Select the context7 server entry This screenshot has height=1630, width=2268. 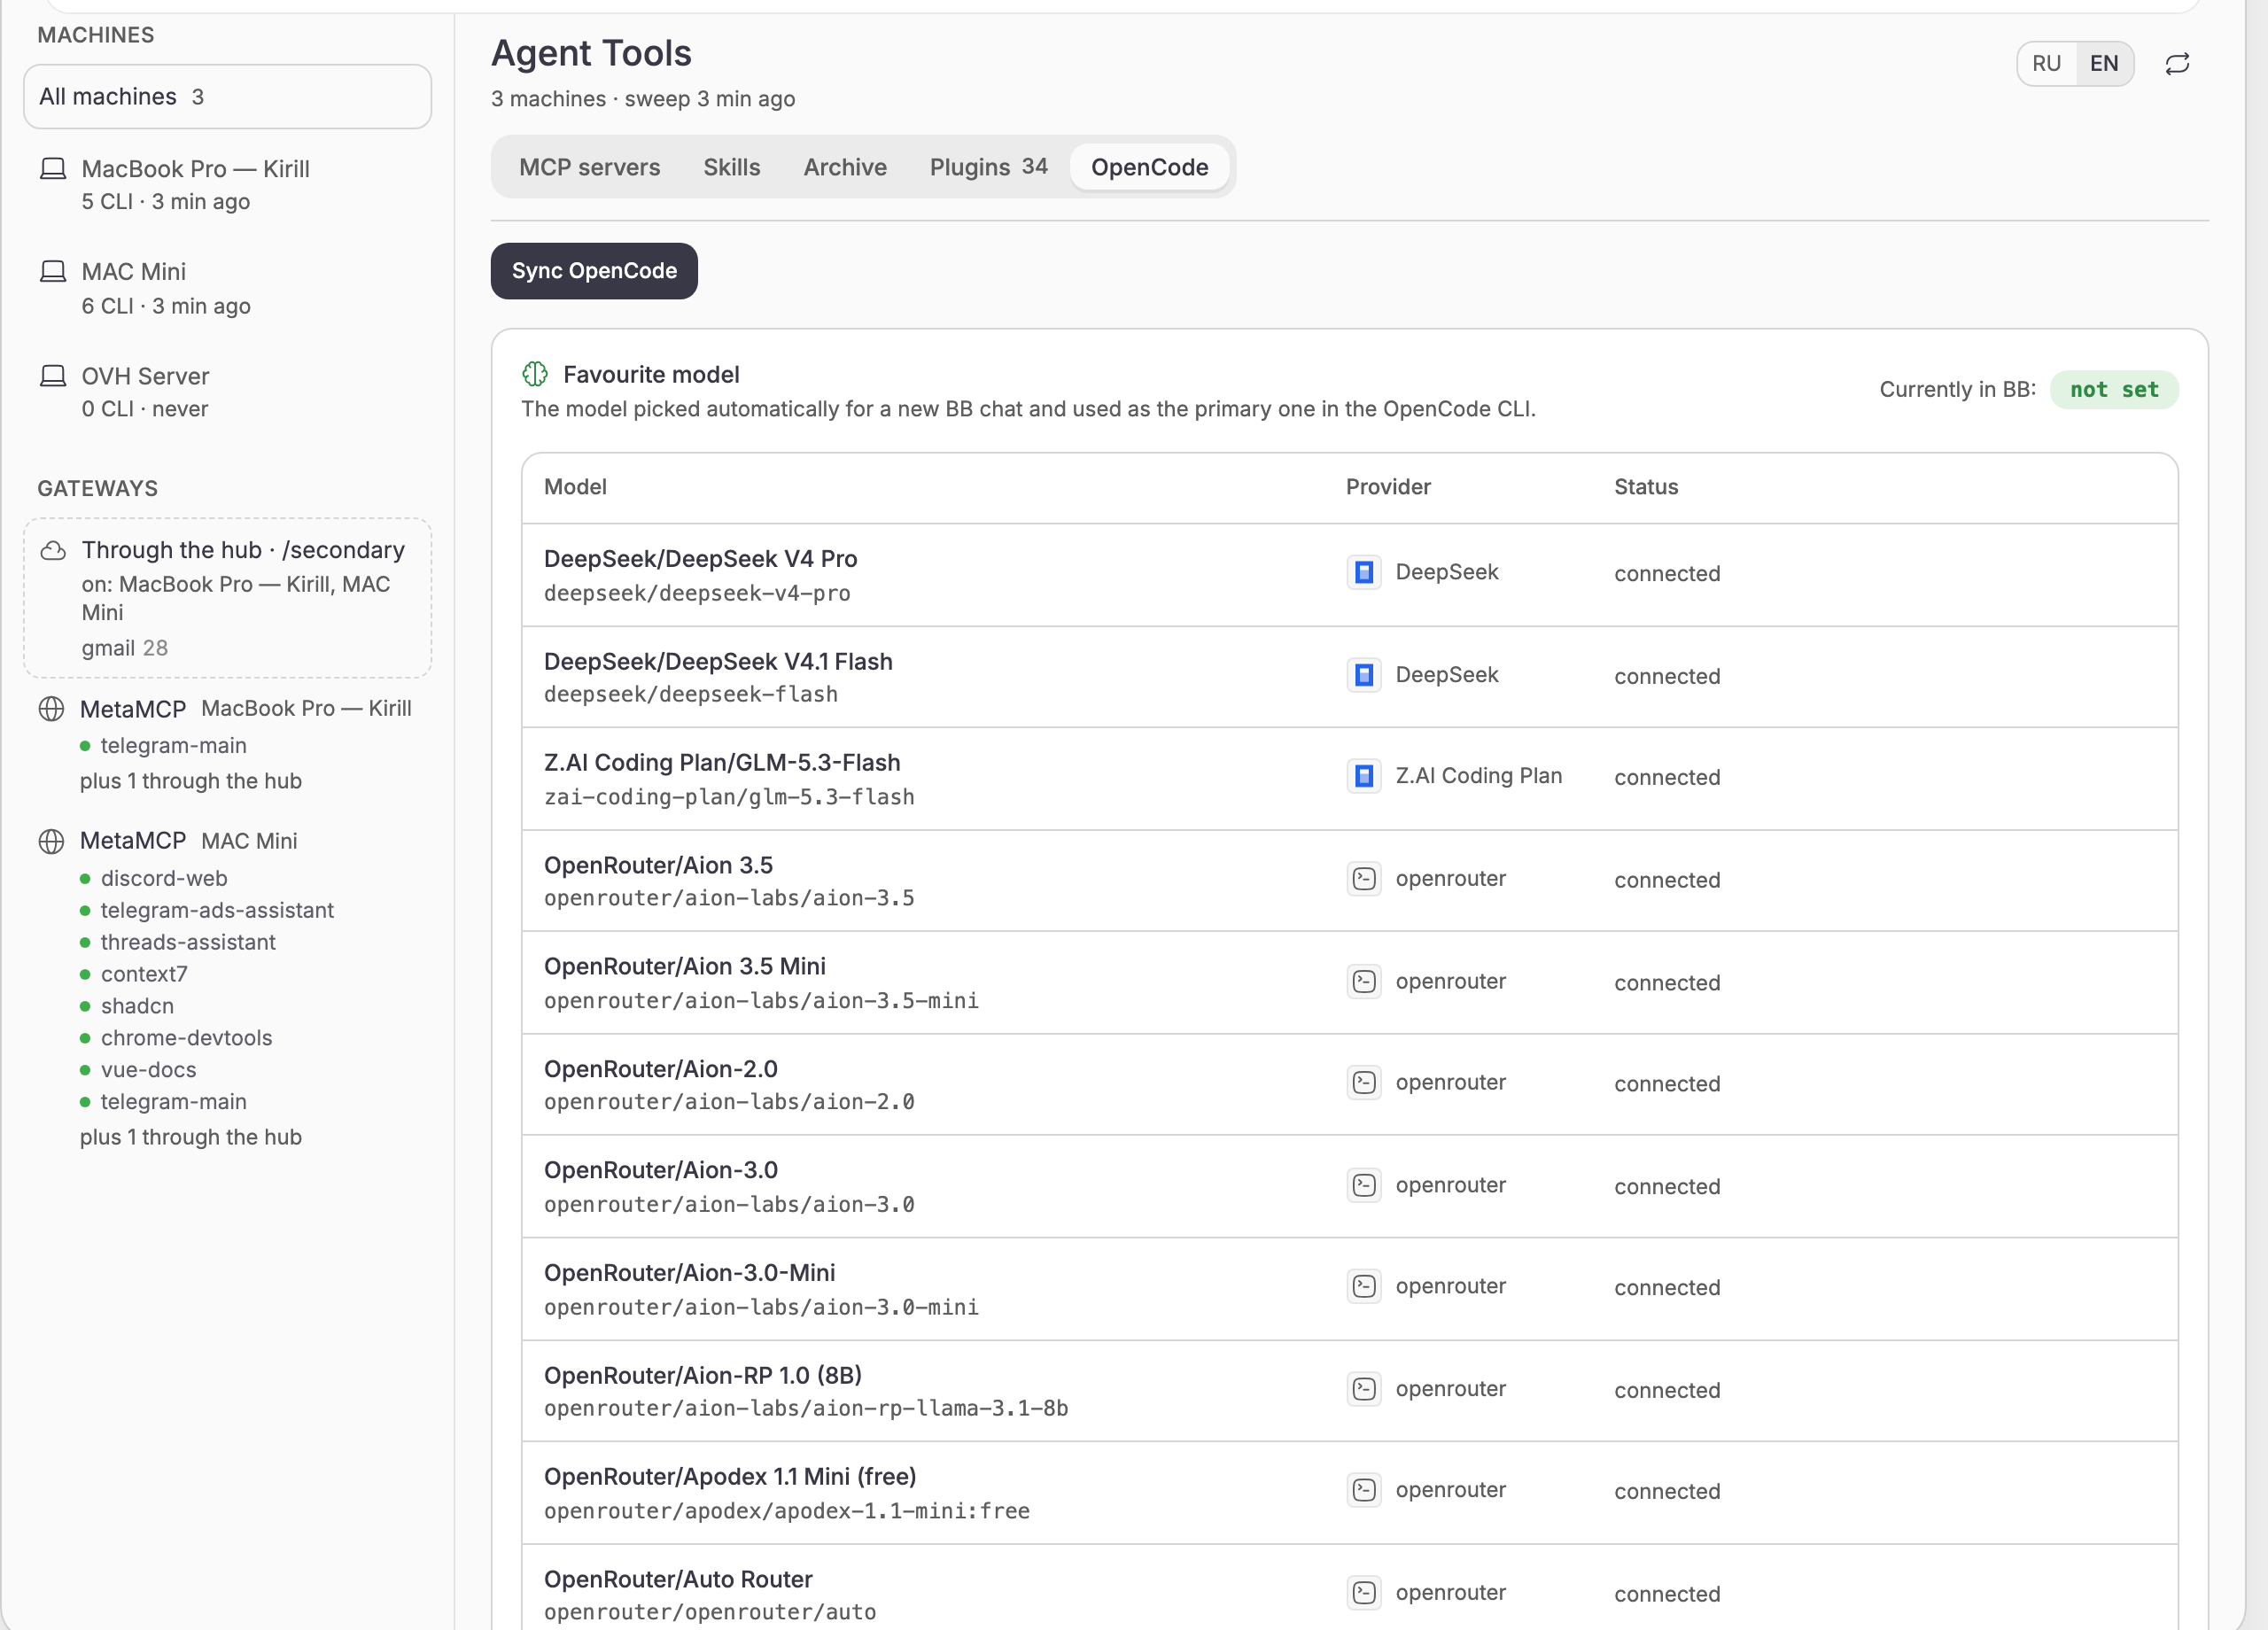(x=144, y=974)
